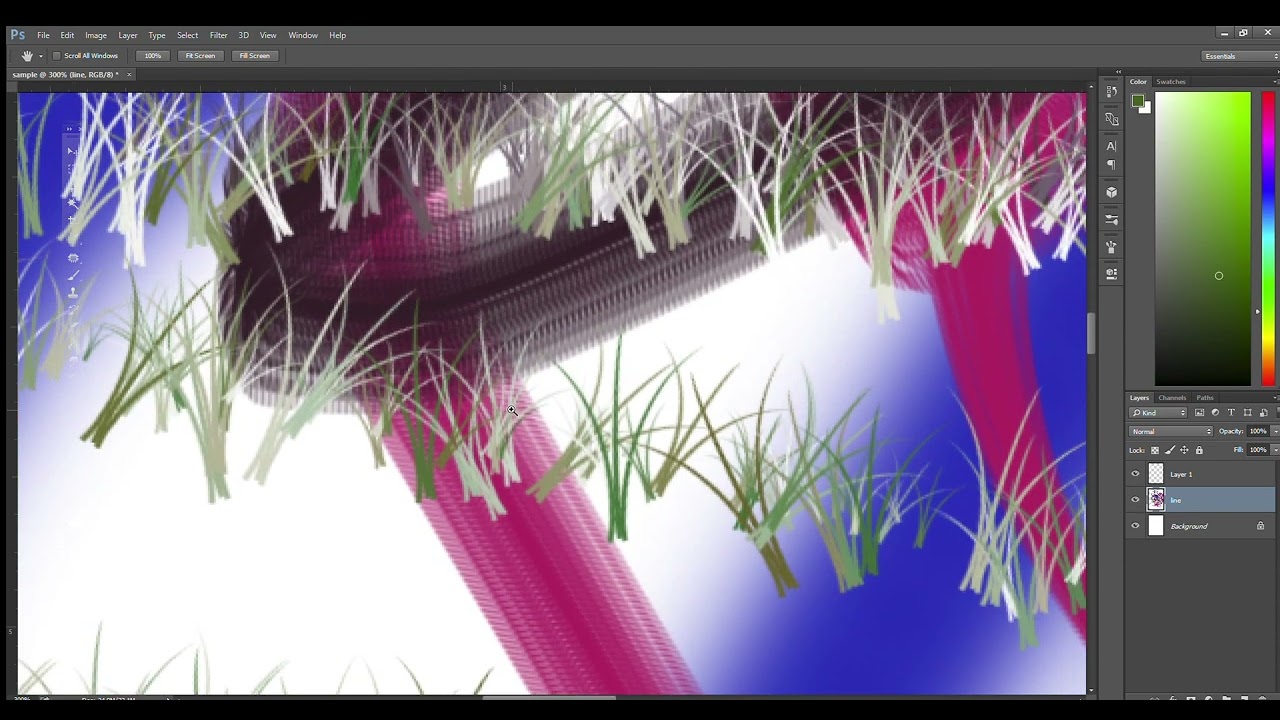Open the Tool Presets panel icon
The height and width of the screenshot is (720, 1280).
point(1111,246)
